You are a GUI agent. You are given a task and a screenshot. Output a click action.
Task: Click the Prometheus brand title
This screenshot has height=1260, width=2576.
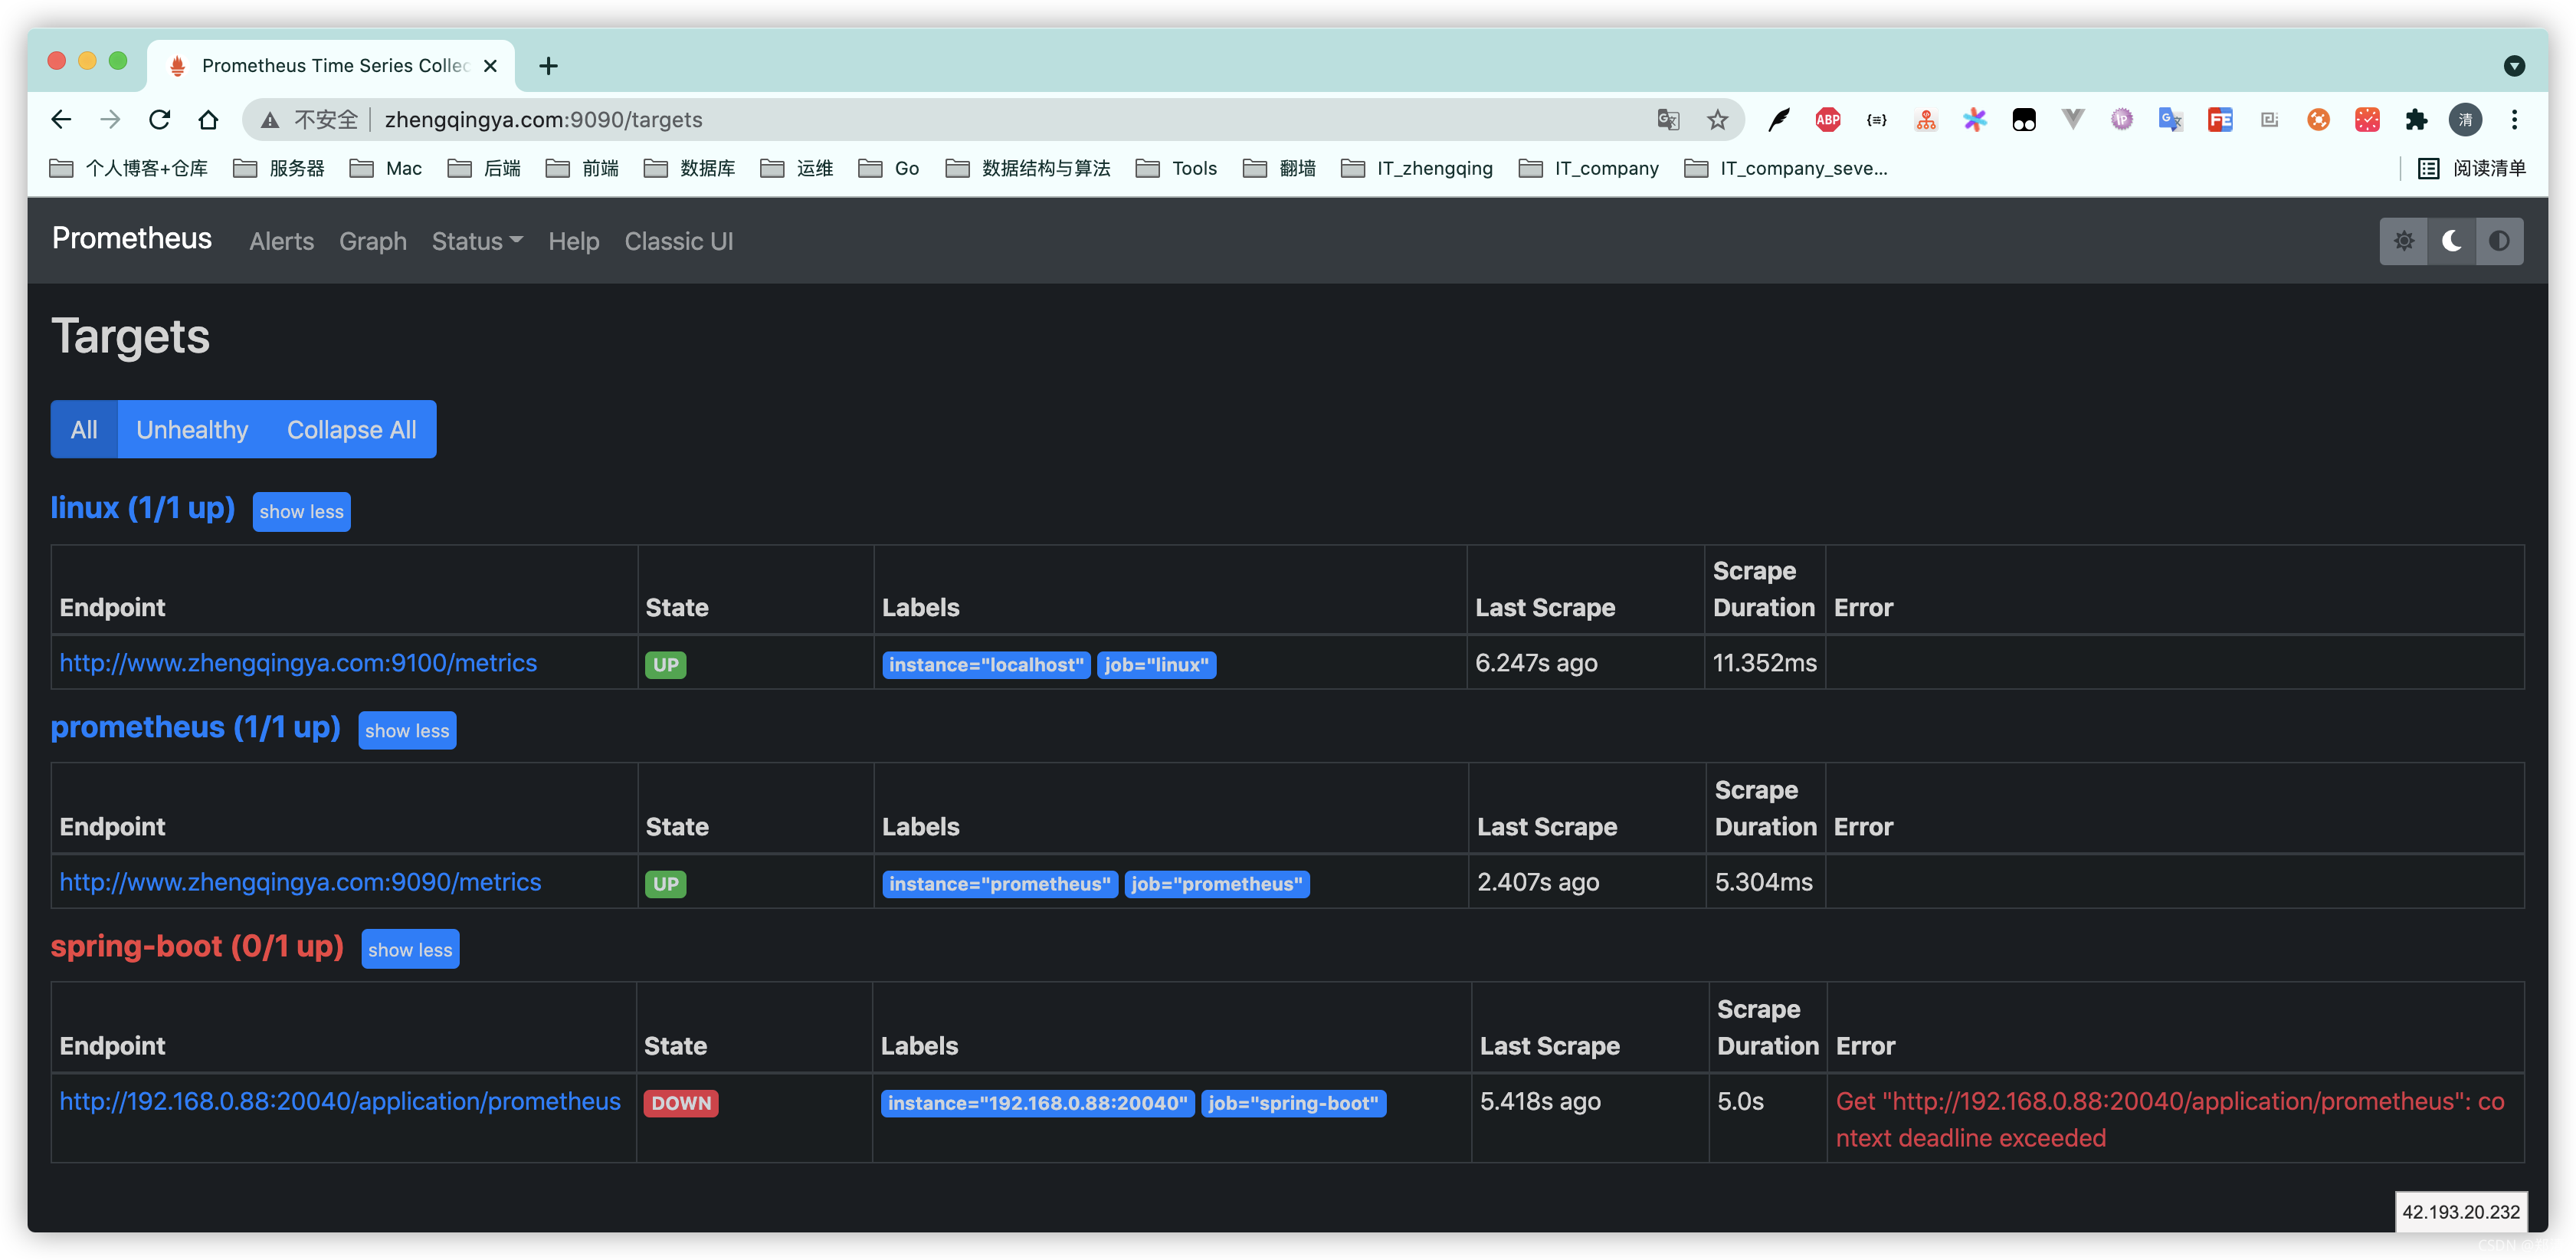[131, 238]
